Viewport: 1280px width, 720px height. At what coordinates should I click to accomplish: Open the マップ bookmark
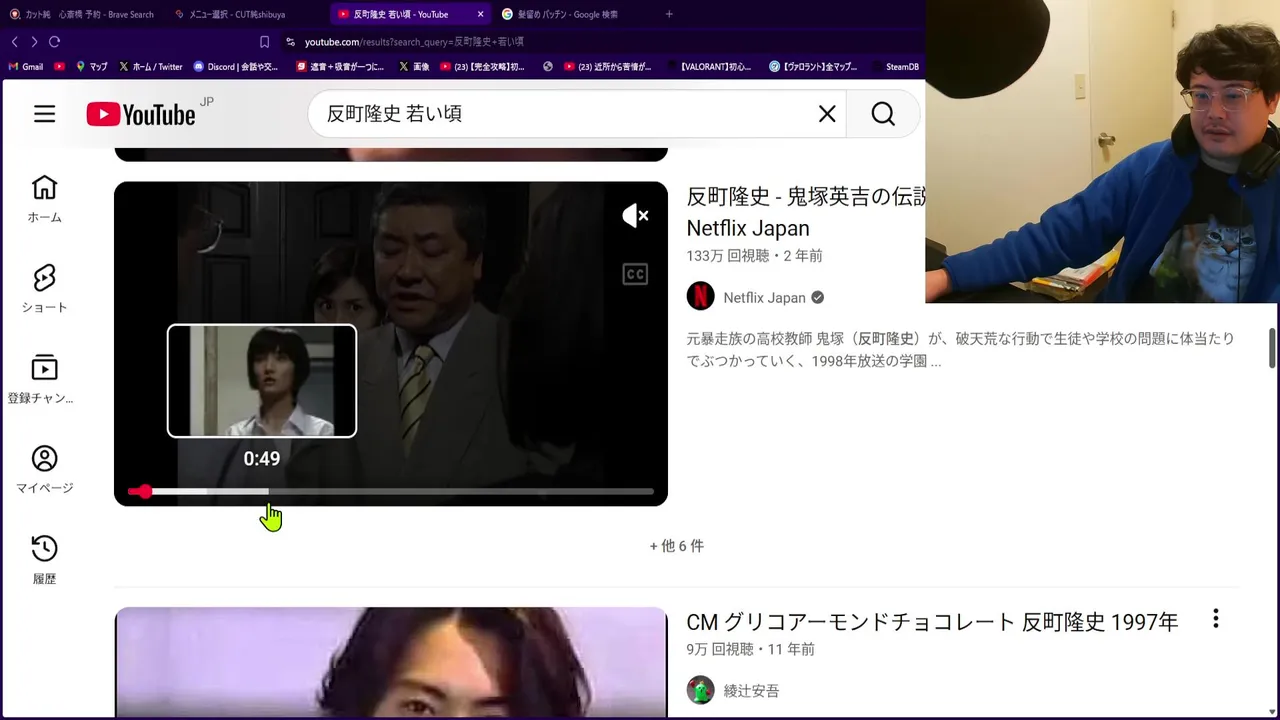point(91,67)
